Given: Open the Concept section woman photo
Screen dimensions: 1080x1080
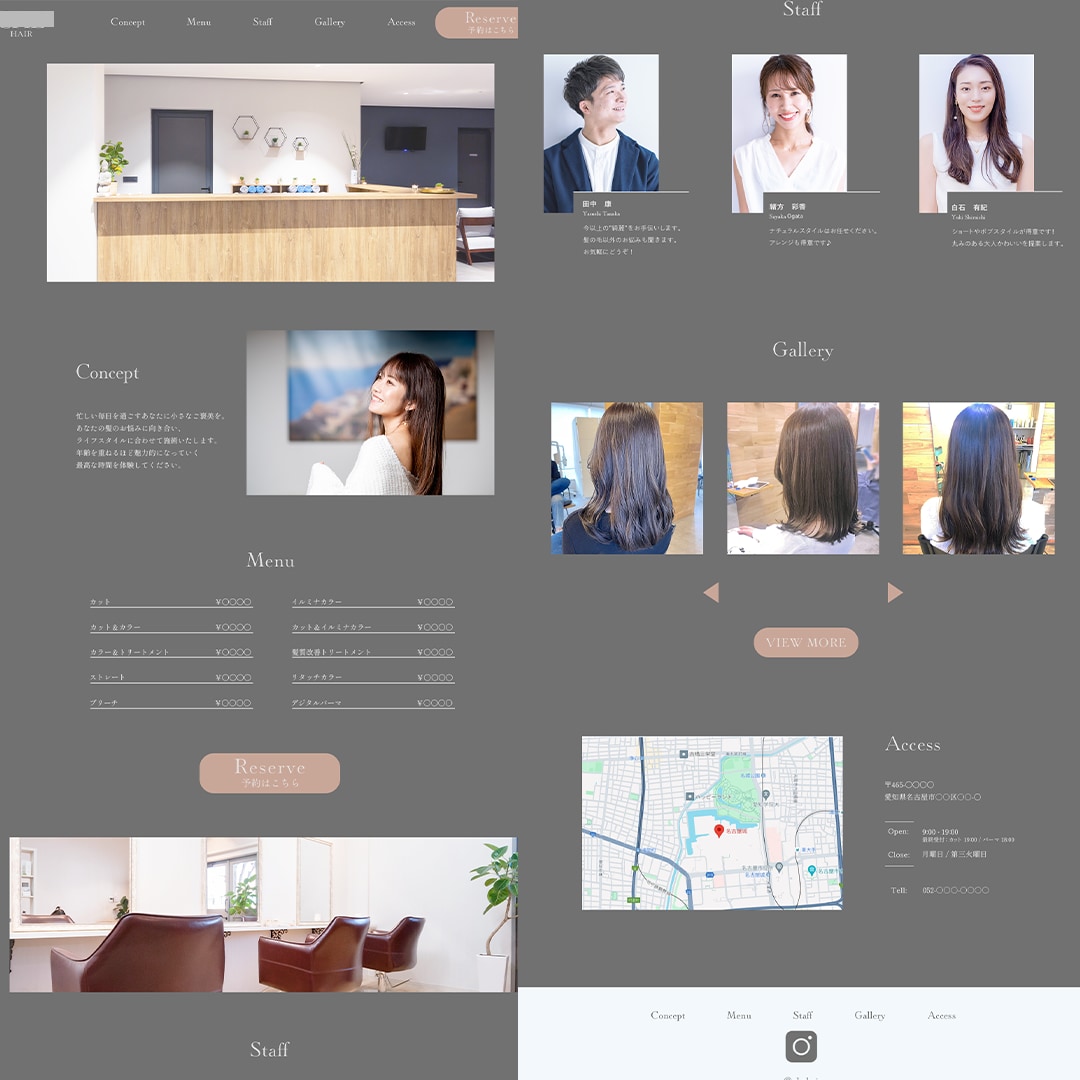Looking at the screenshot, I should tap(371, 413).
